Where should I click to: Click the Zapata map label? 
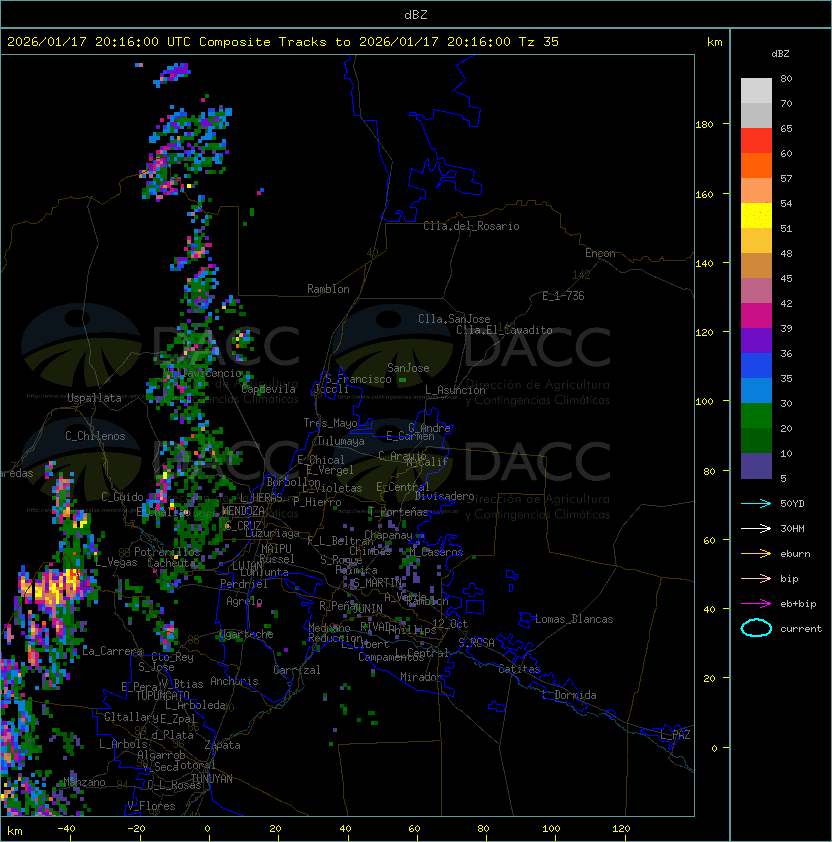[x=222, y=745]
